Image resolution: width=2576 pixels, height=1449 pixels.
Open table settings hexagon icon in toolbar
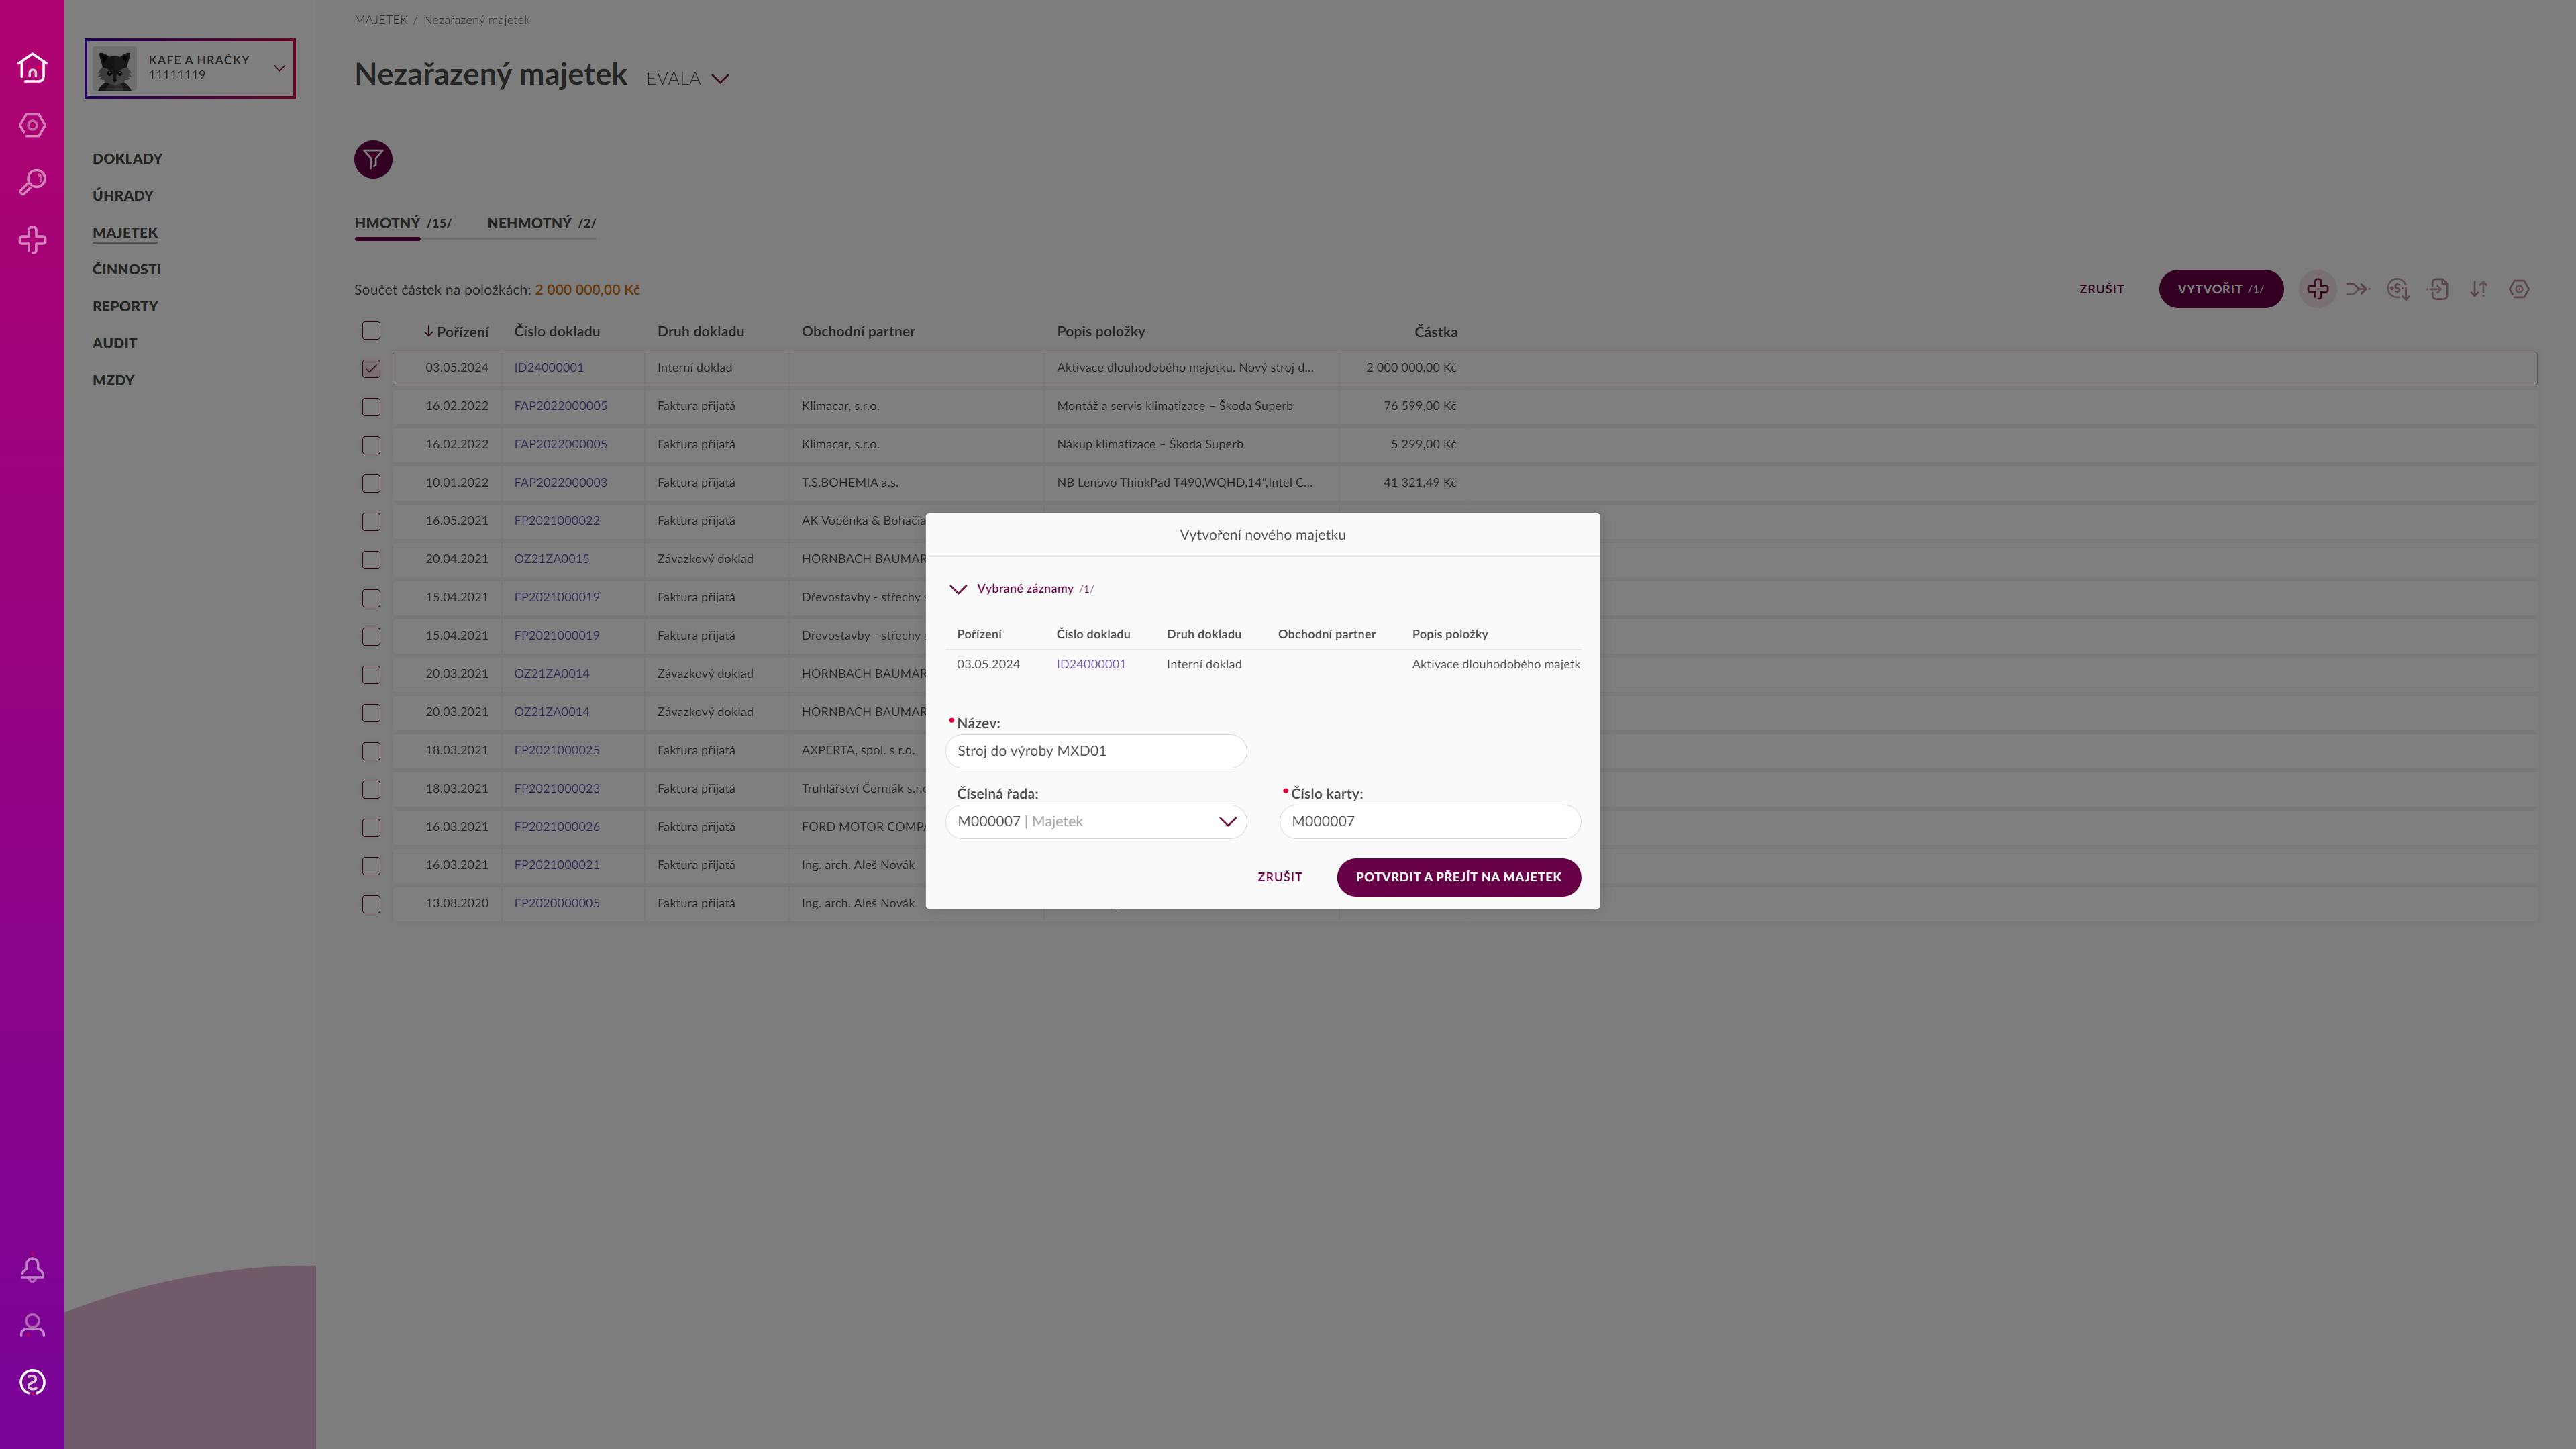[x=2519, y=289]
